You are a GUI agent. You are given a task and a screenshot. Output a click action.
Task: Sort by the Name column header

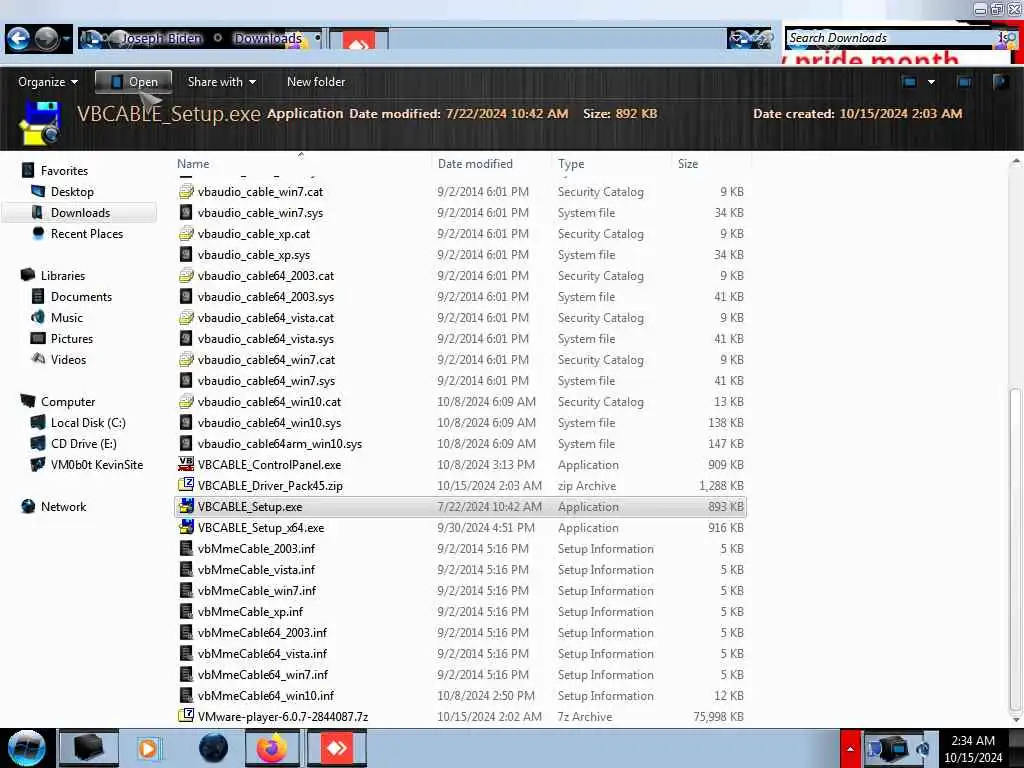pos(193,164)
